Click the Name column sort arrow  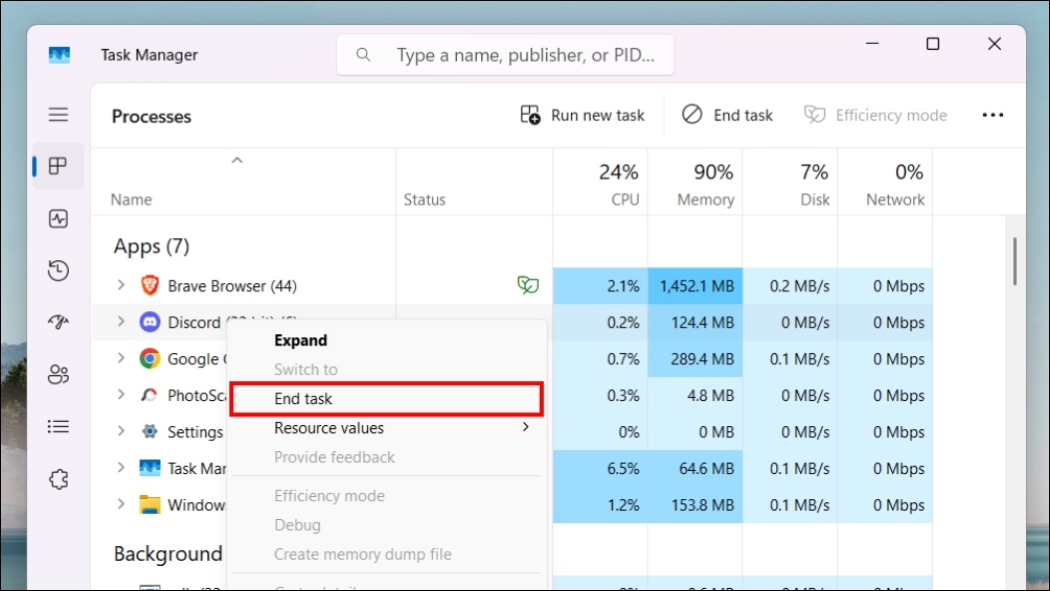[x=237, y=159]
